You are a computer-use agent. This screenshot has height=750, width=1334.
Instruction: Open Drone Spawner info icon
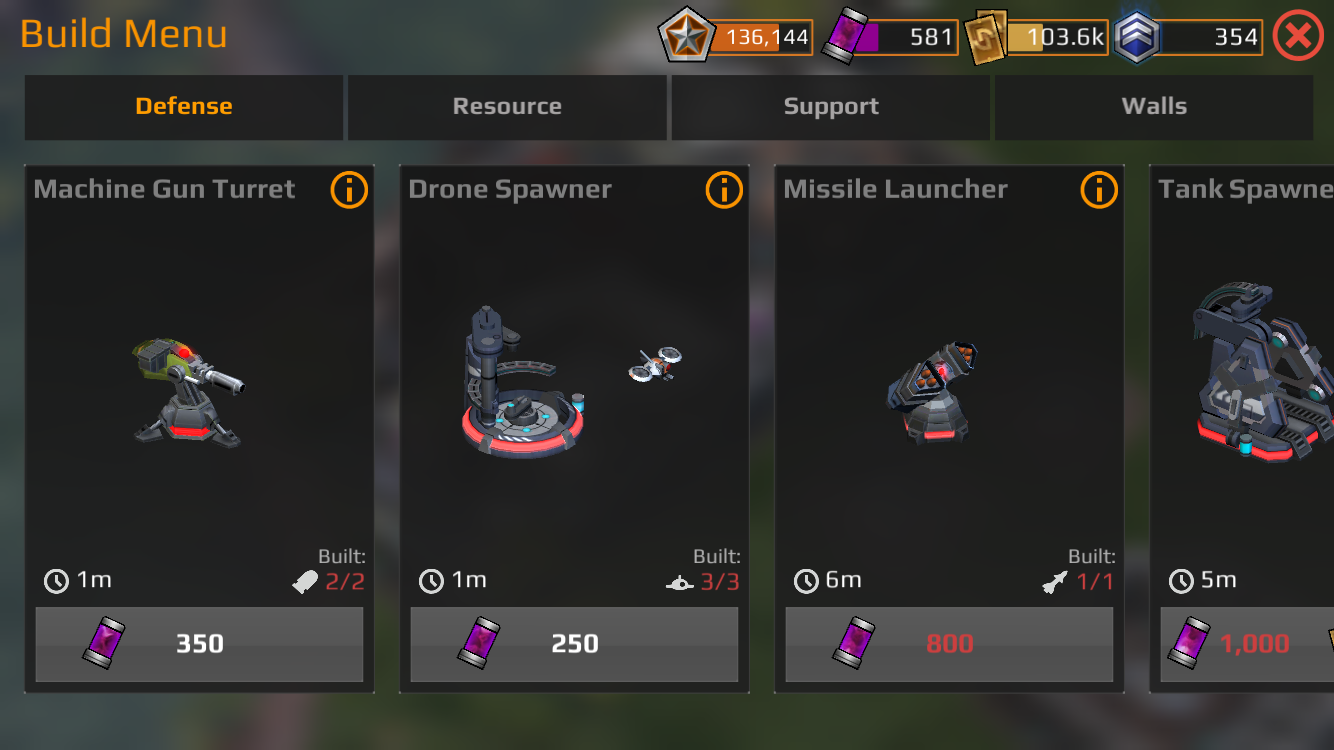(x=724, y=189)
